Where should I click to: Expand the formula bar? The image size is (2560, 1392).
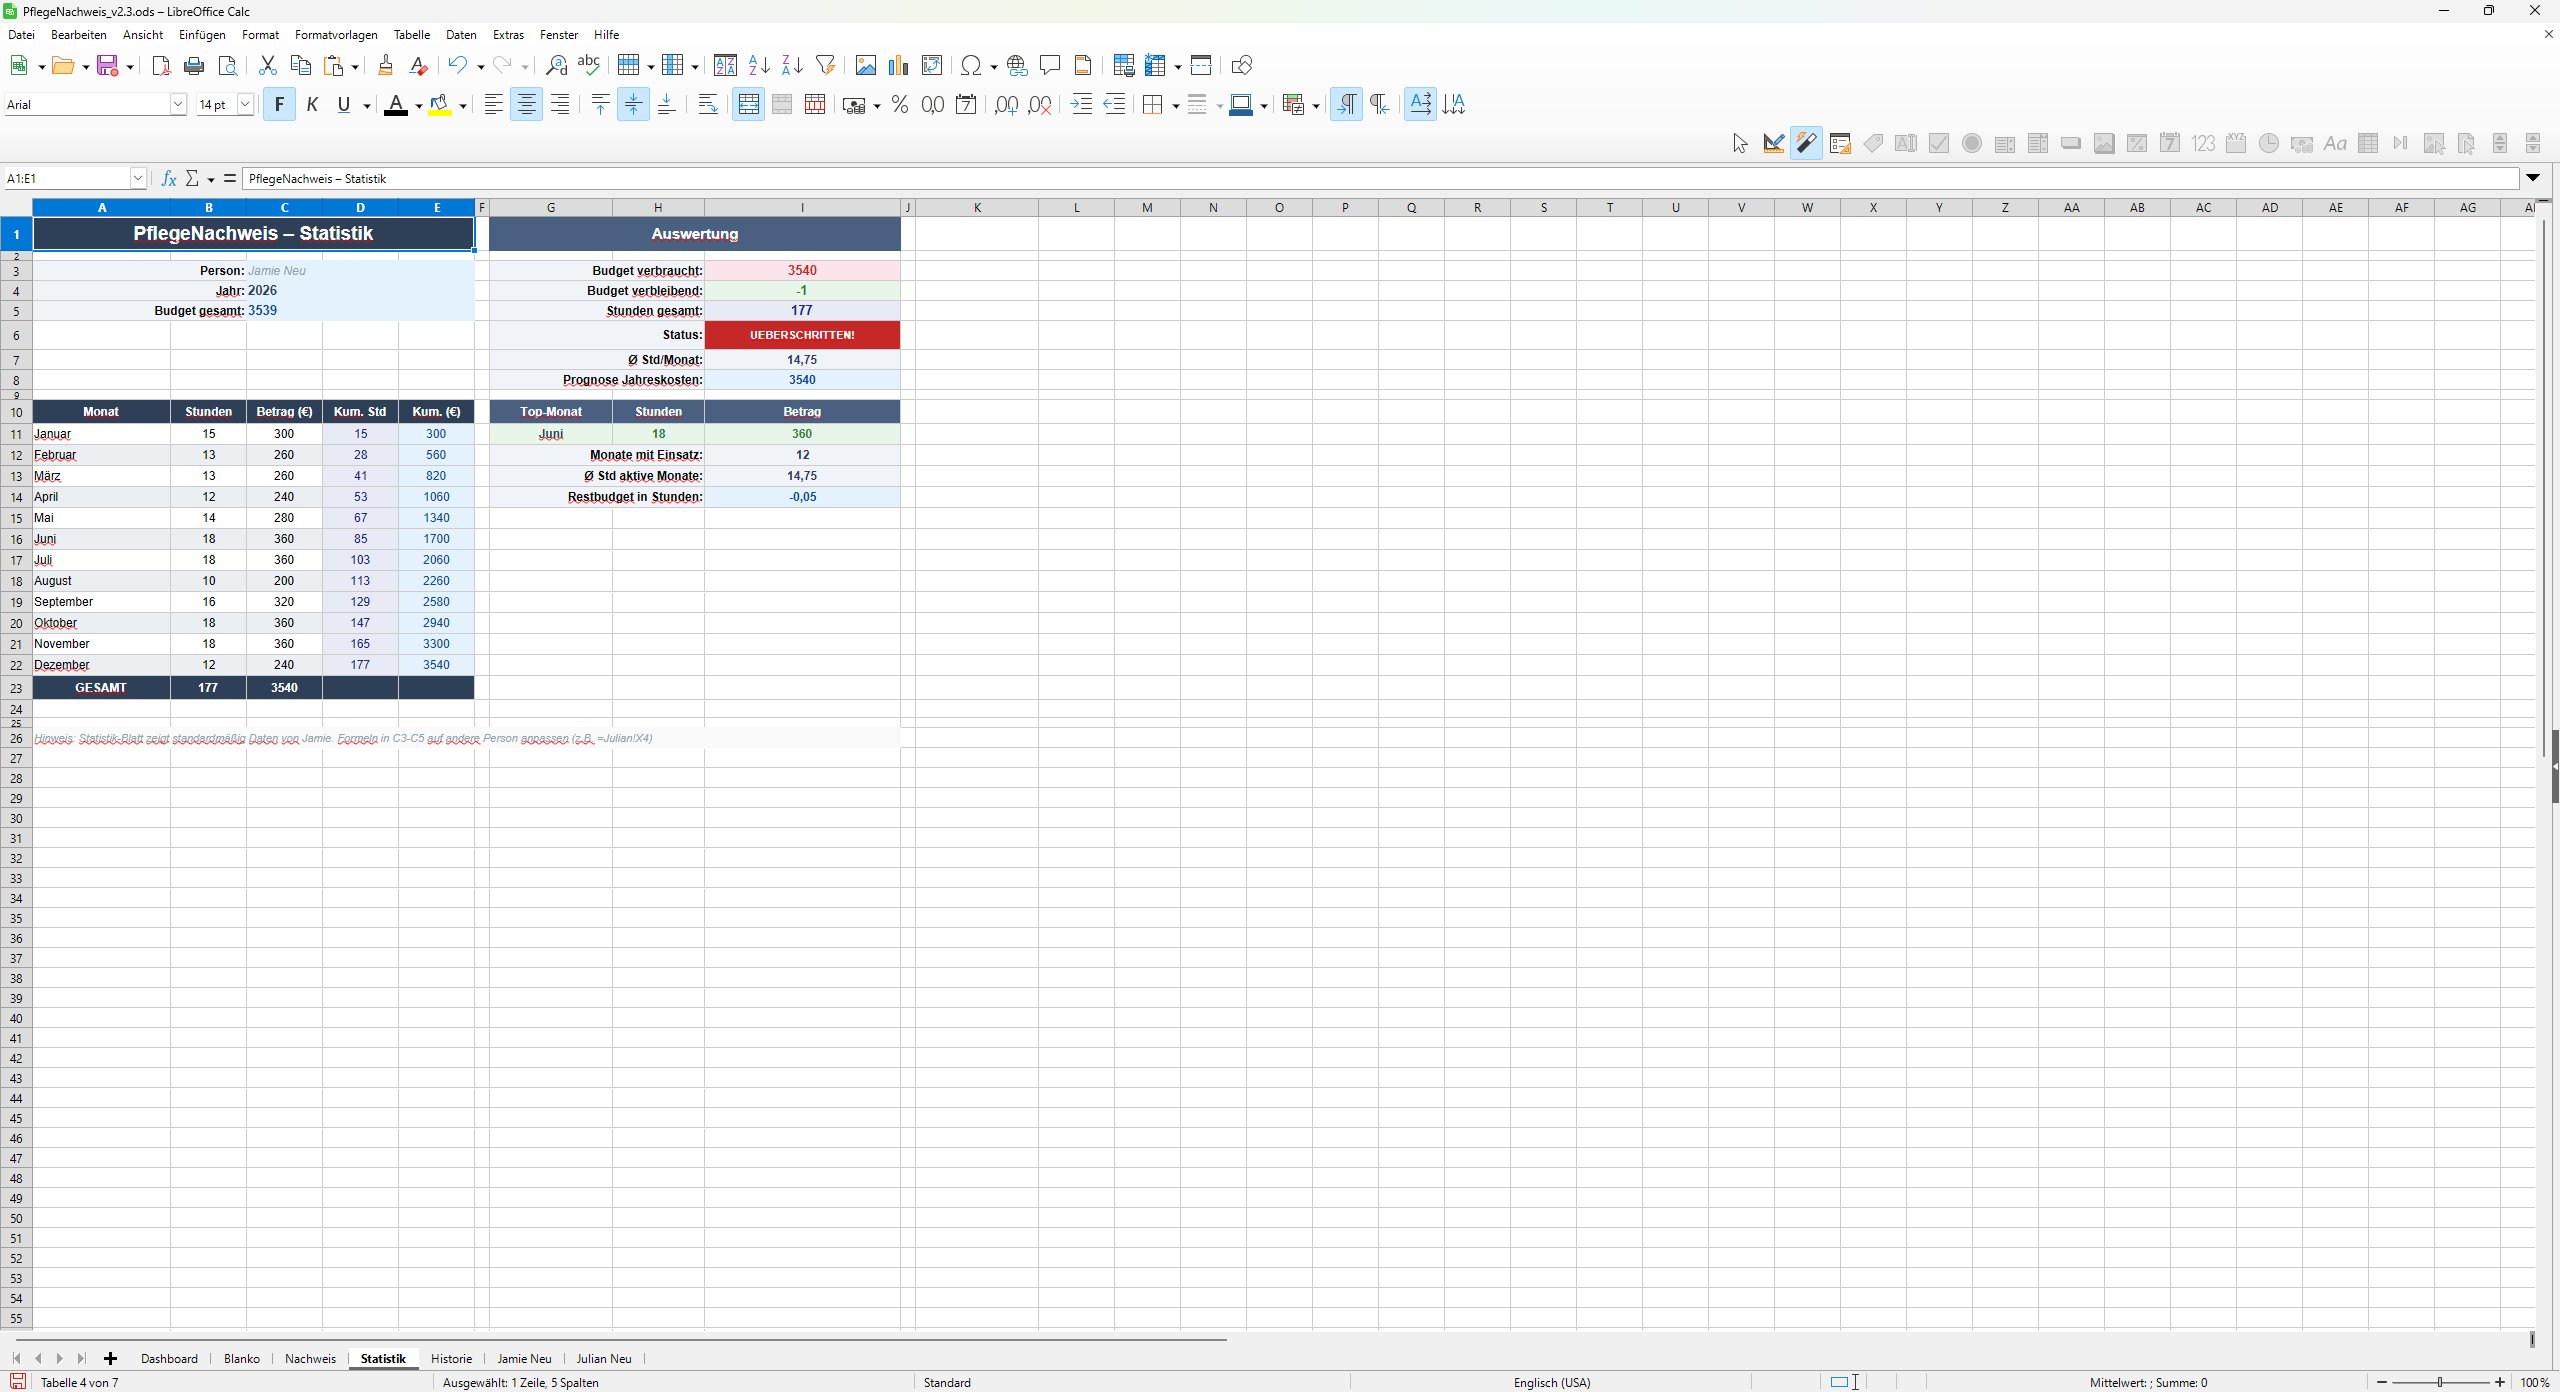pyautogui.click(x=2533, y=178)
